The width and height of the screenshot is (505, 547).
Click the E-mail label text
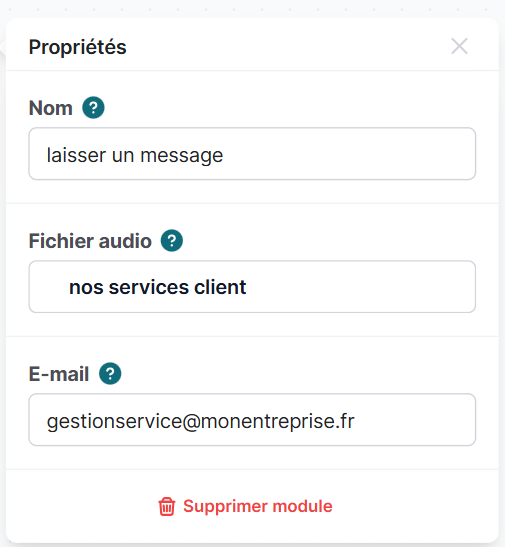pos(59,374)
